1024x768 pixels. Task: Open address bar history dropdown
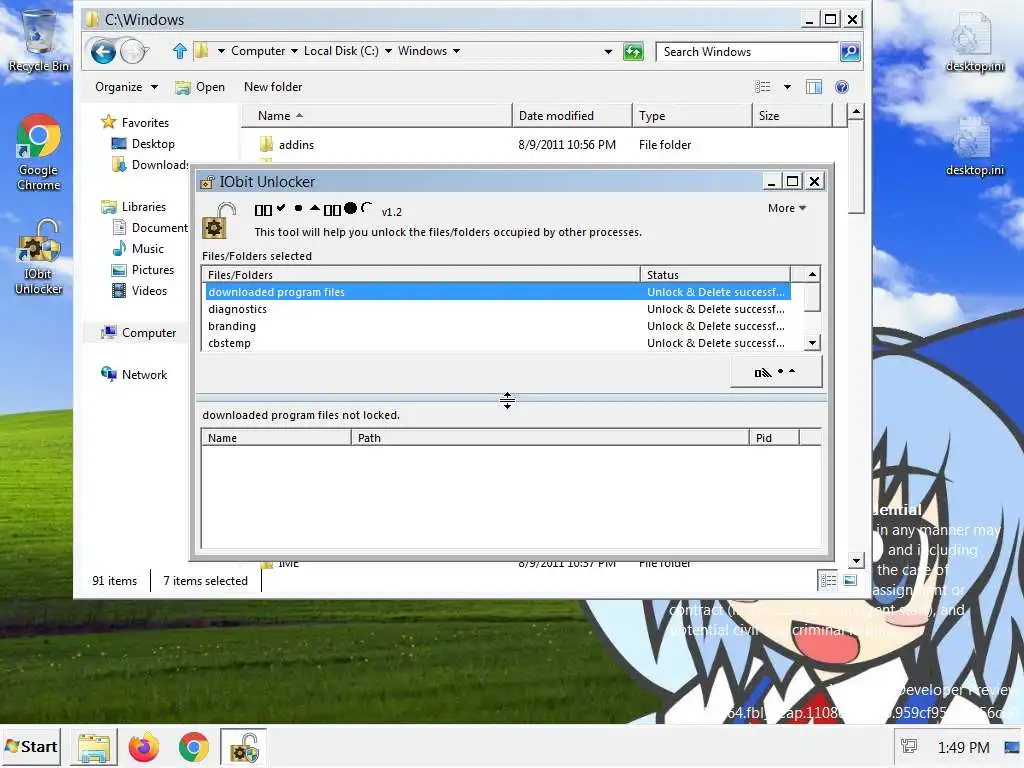[x=608, y=52]
